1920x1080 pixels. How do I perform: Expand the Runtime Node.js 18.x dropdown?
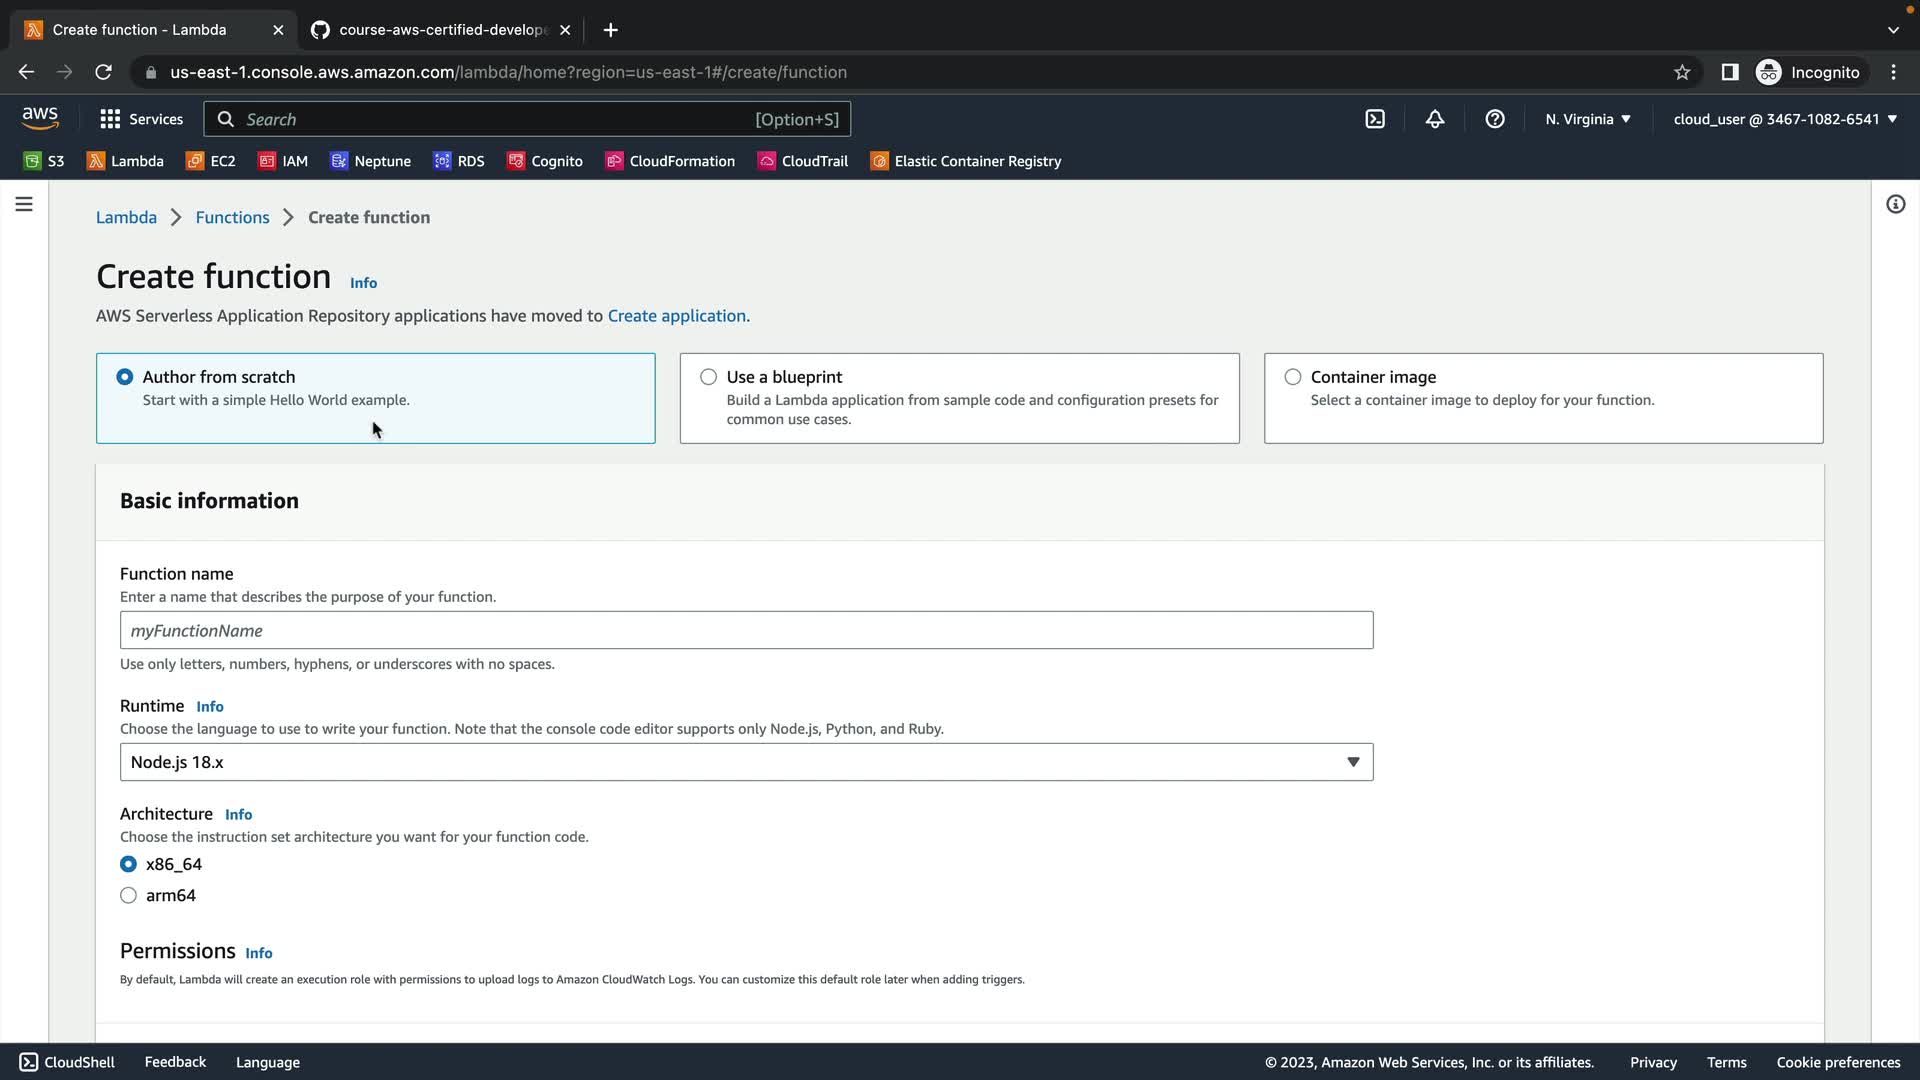(746, 762)
